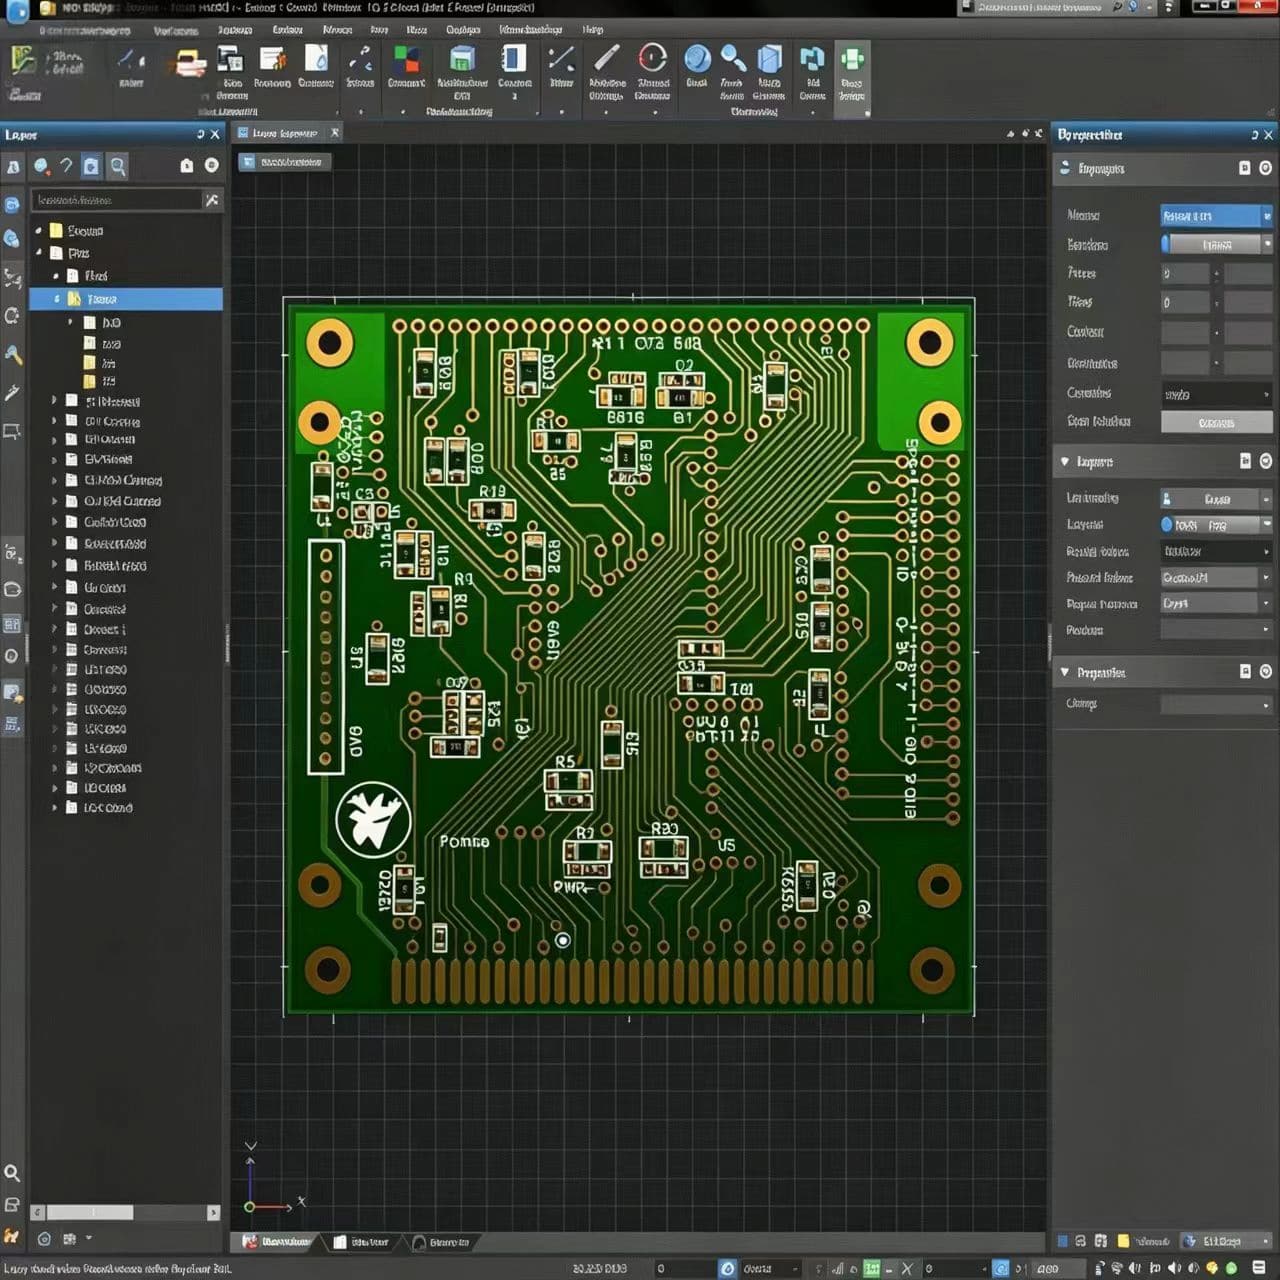Toggle the X-shaped icon in the status bar

[x=907, y=1268]
